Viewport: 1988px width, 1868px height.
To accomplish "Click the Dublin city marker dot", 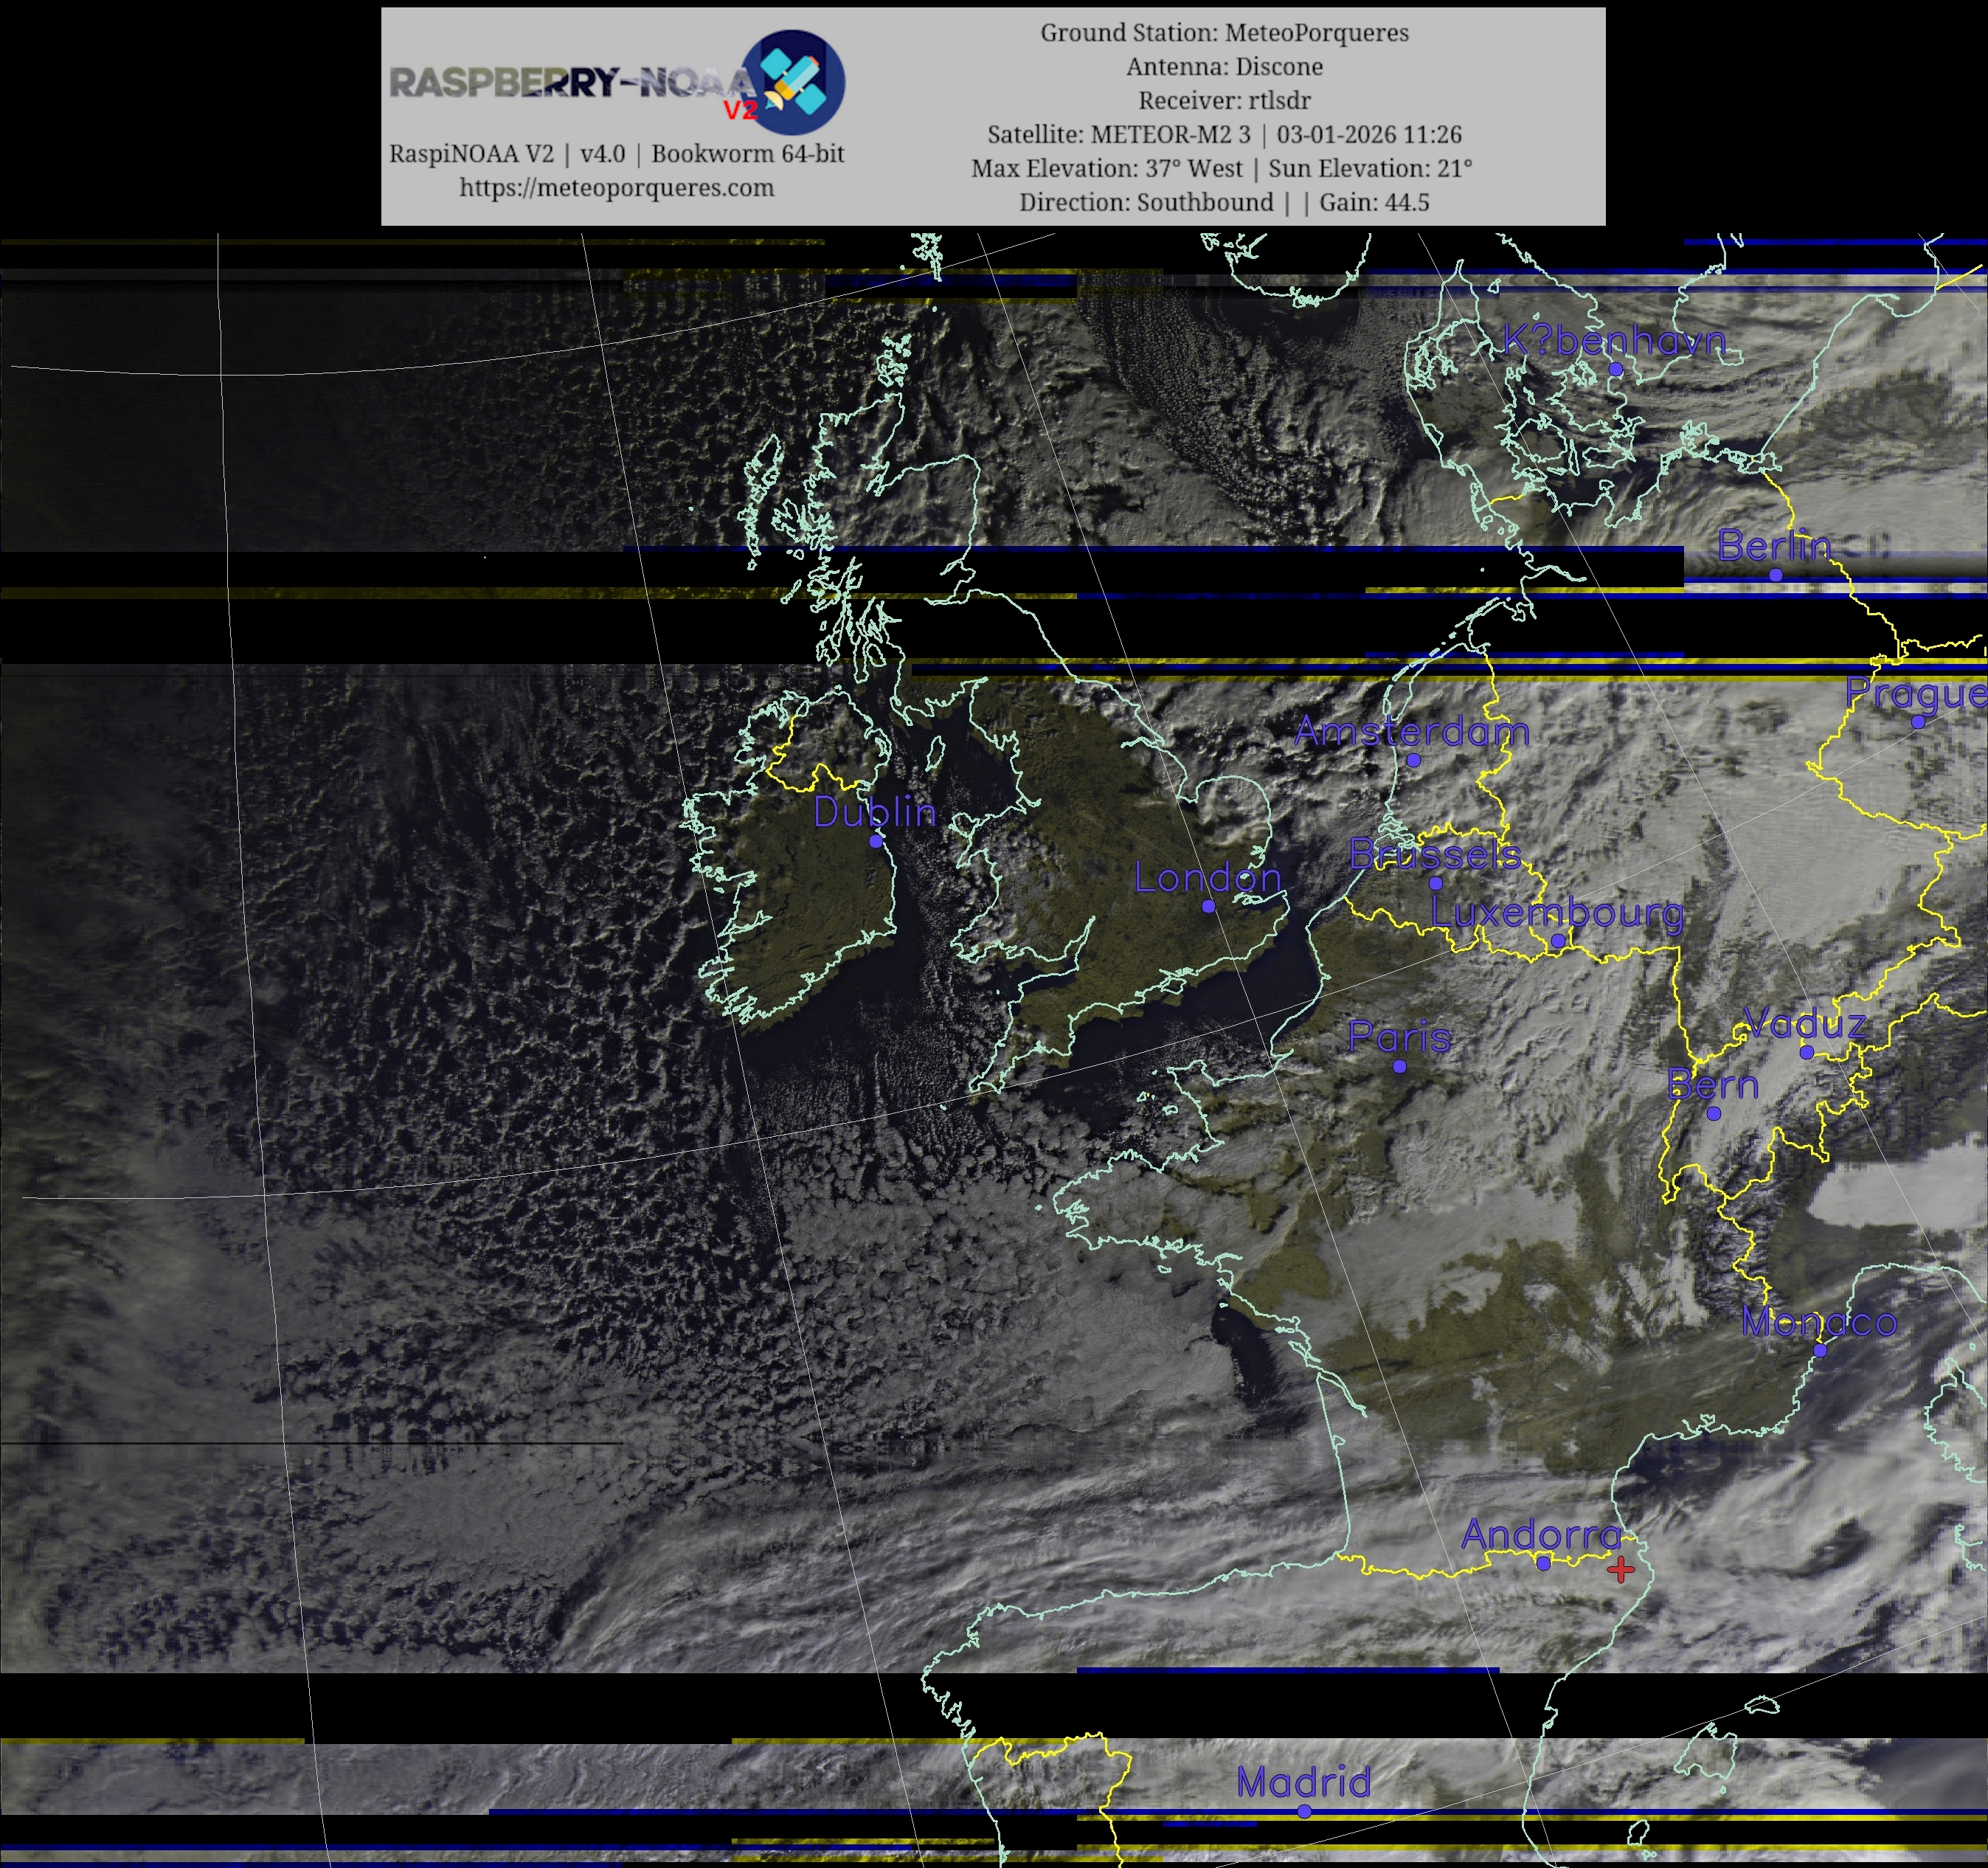I will pyautogui.click(x=876, y=841).
